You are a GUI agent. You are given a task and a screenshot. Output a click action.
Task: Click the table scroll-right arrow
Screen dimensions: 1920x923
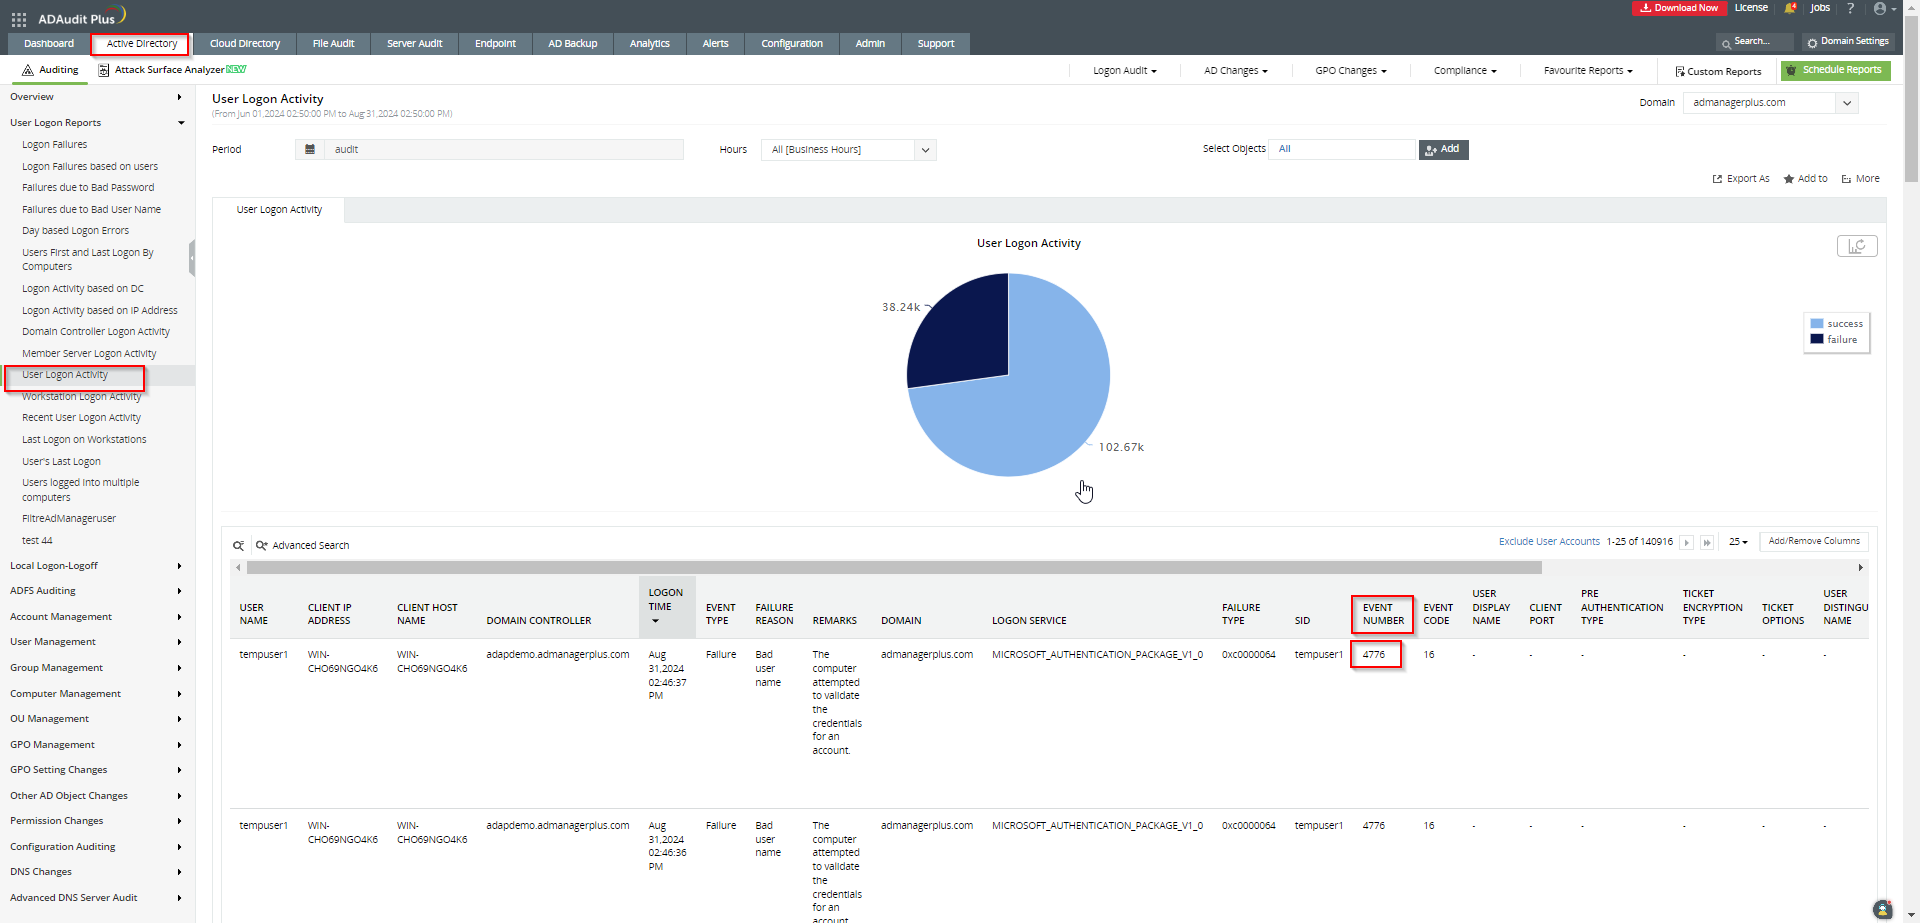1860,568
